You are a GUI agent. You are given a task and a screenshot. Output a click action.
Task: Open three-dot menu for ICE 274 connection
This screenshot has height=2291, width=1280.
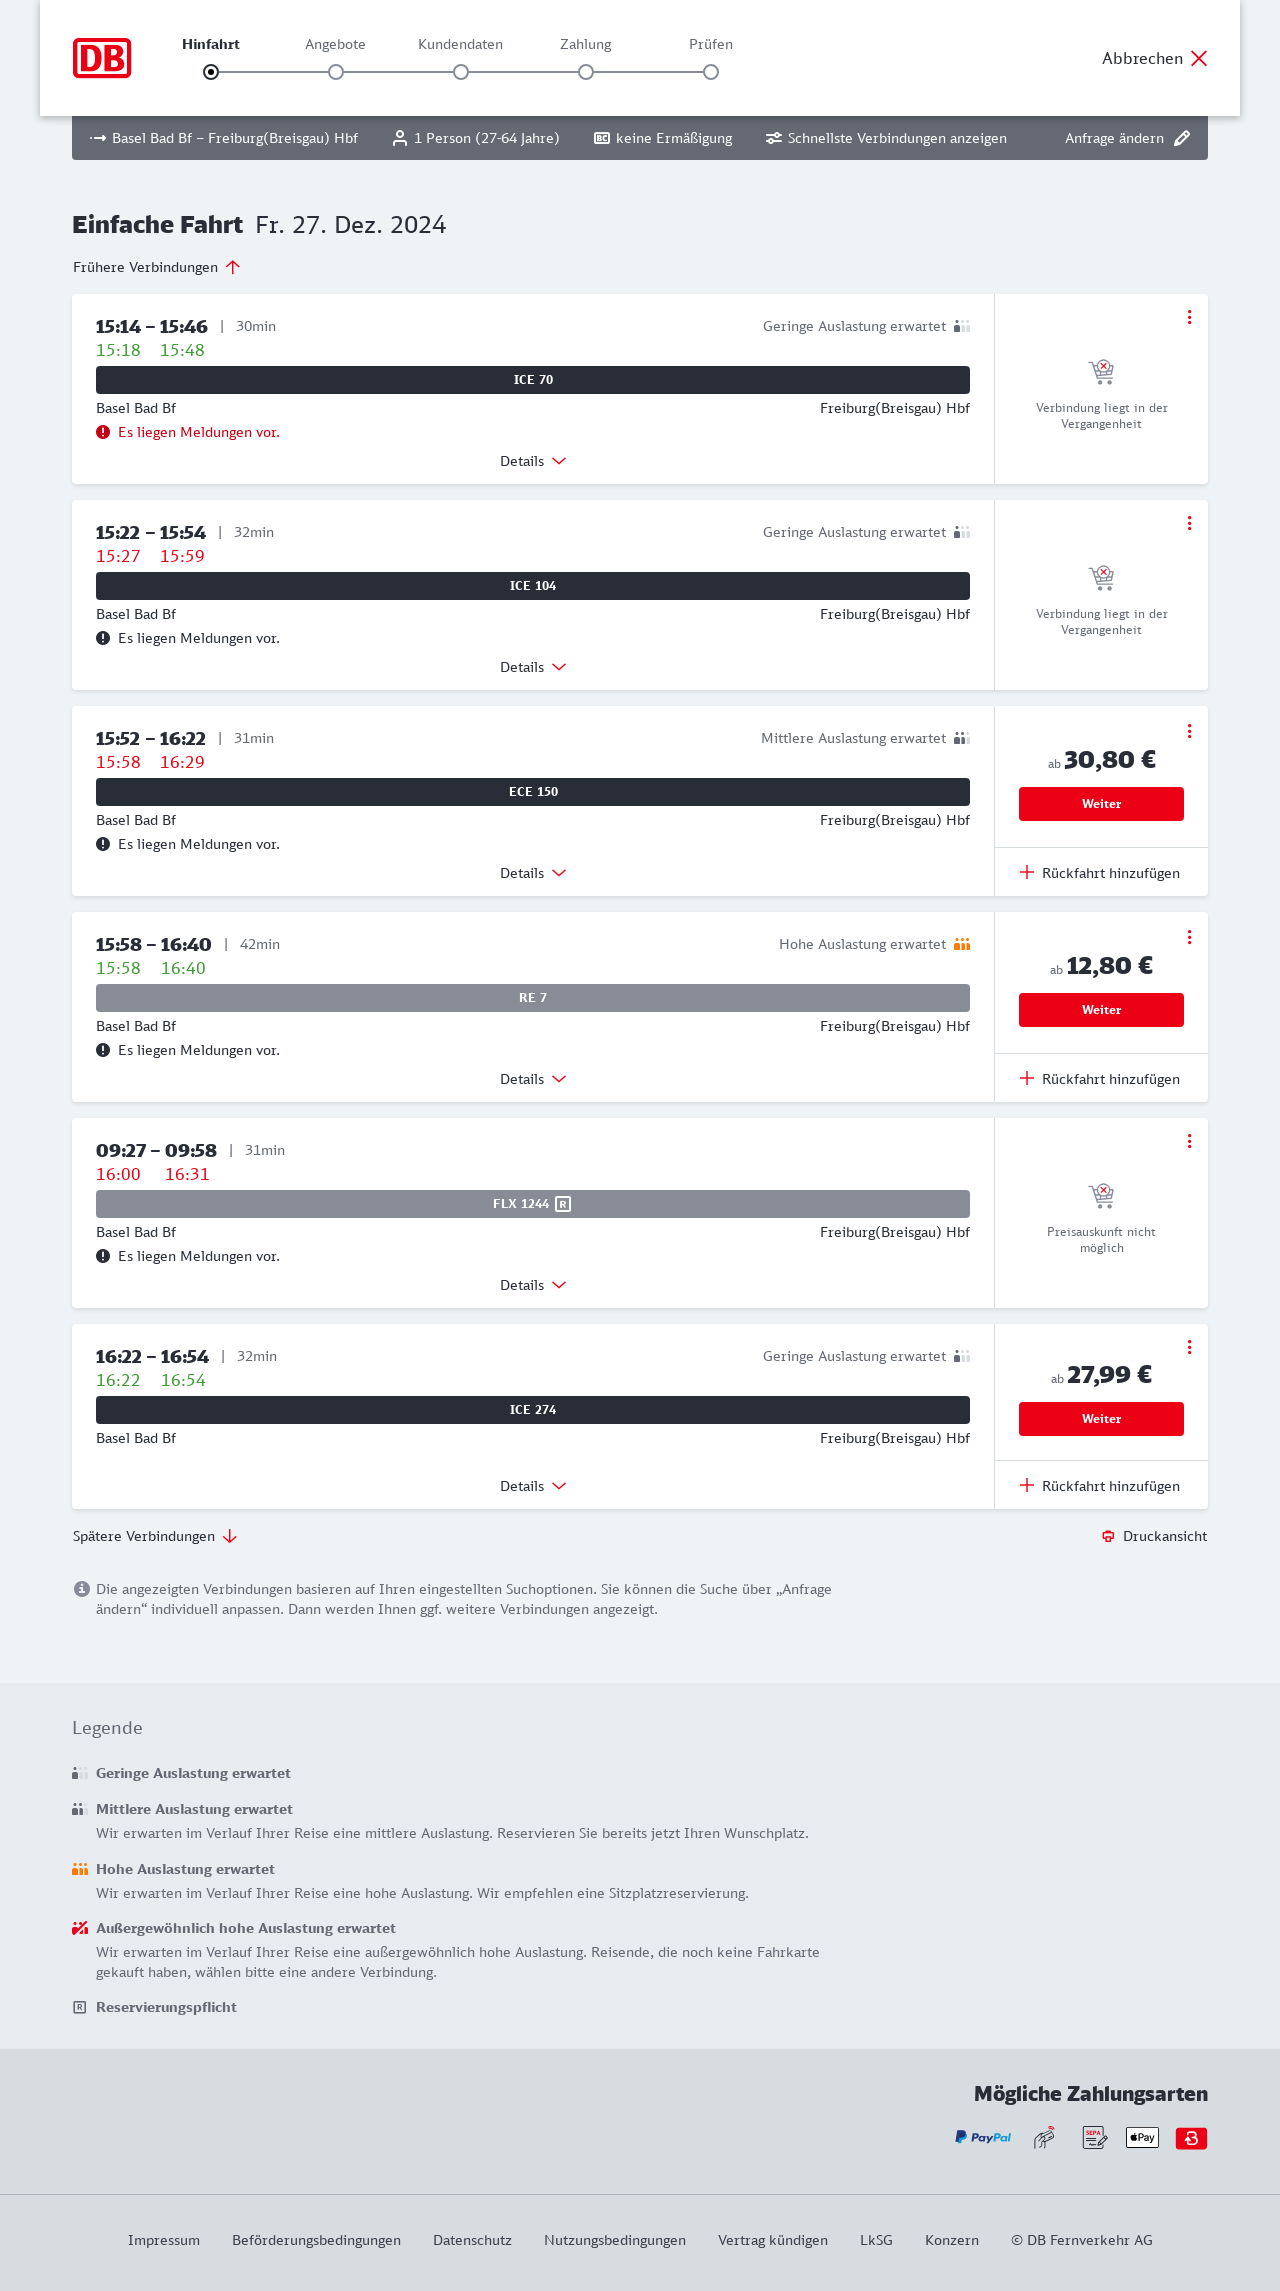[1189, 1347]
